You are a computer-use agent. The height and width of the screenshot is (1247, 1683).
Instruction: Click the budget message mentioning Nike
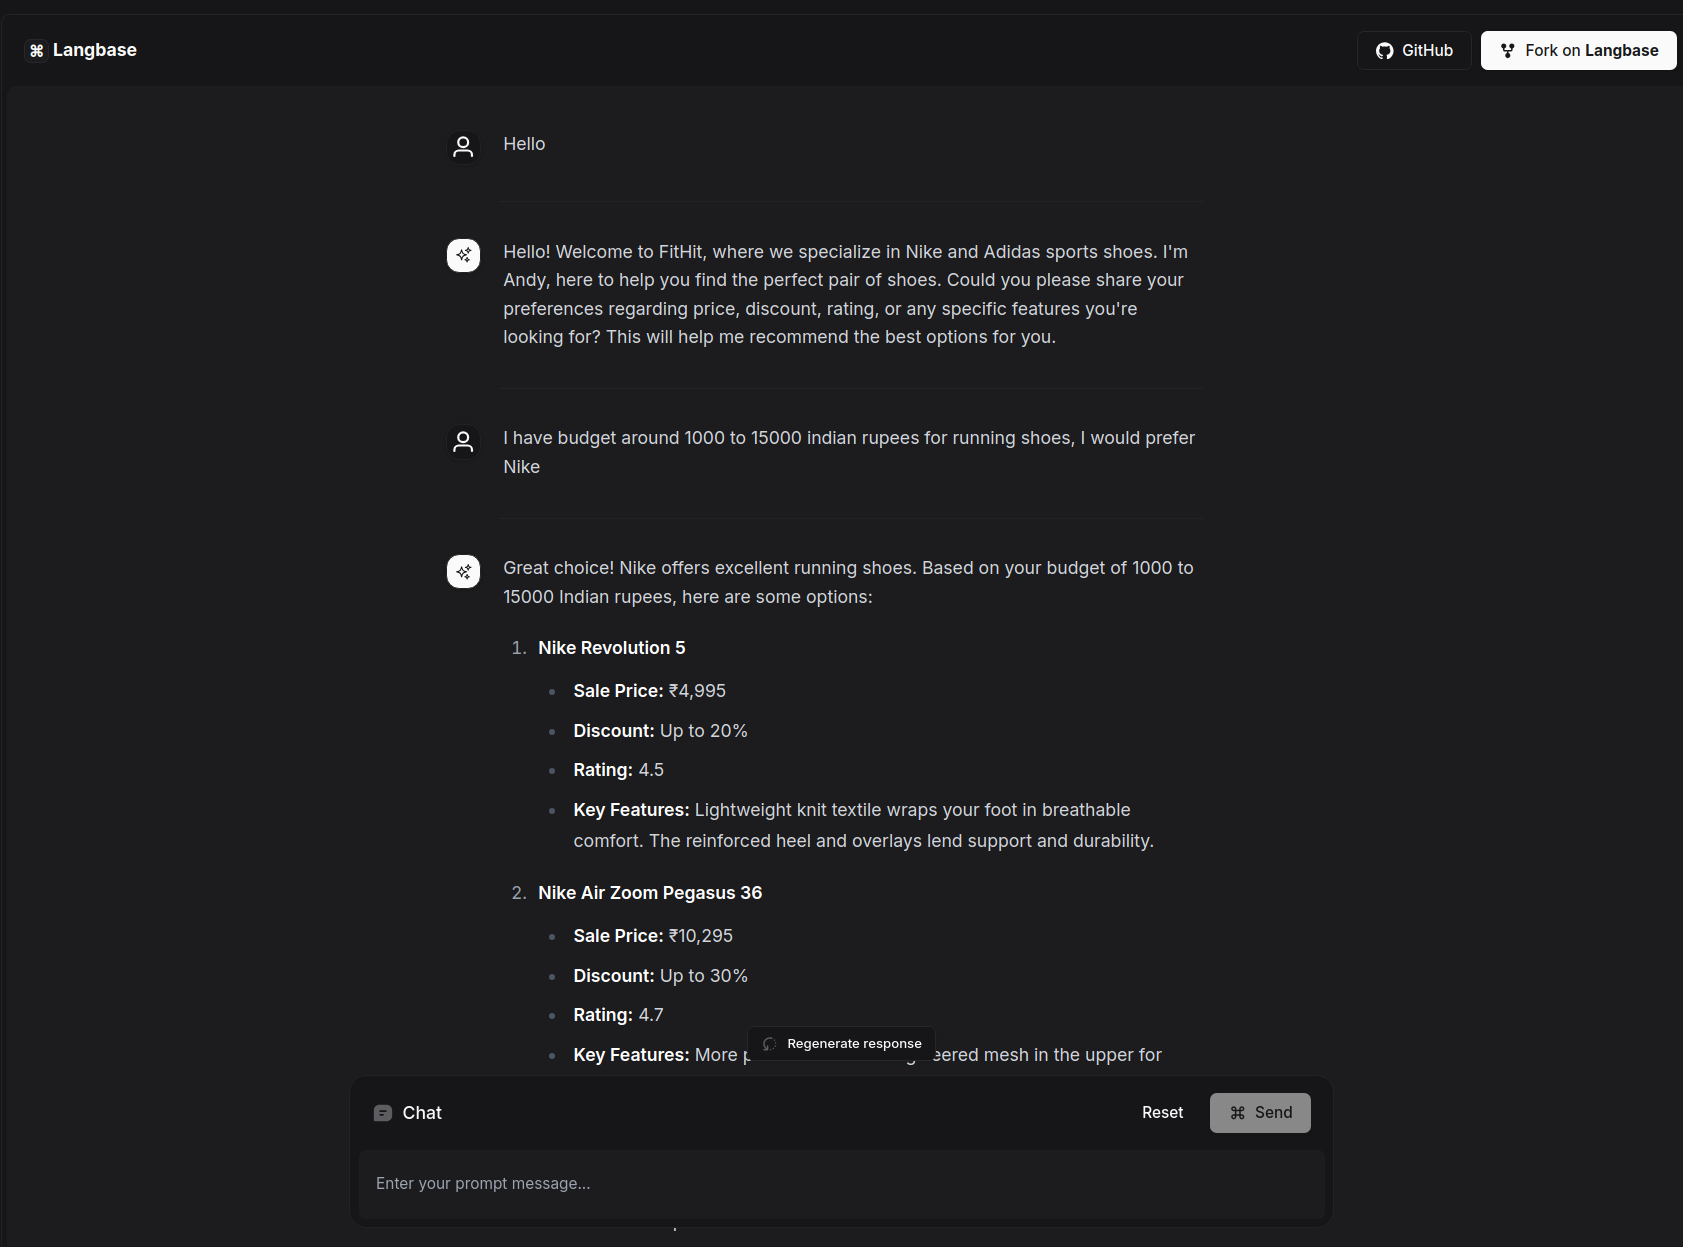849,452
